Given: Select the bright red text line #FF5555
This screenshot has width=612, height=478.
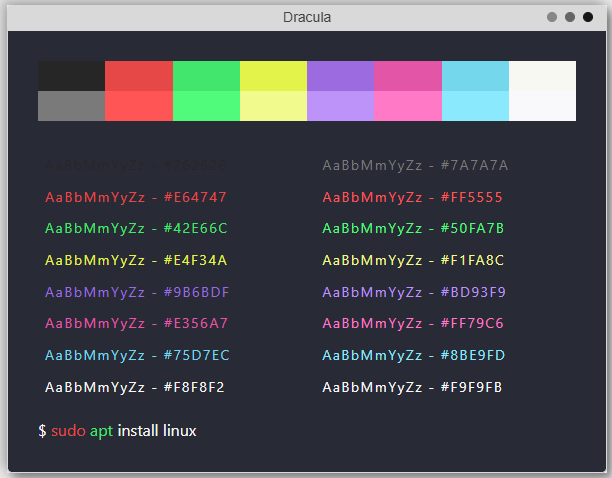Looking at the screenshot, I should (x=413, y=197).
